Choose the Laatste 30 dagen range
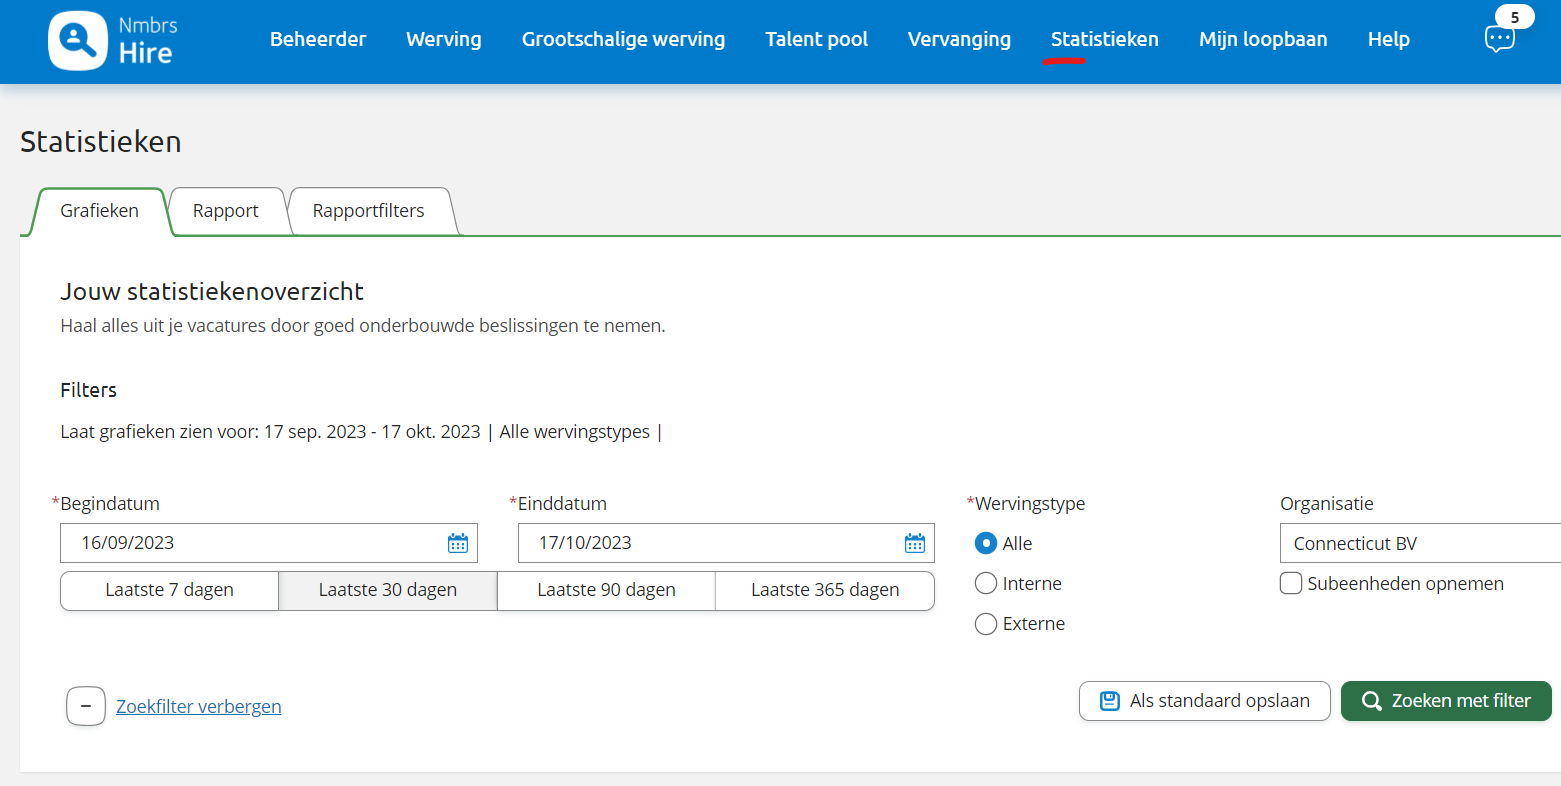Image resolution: width=1561 pixels, height=786 pixels. (x=388, y=590)
